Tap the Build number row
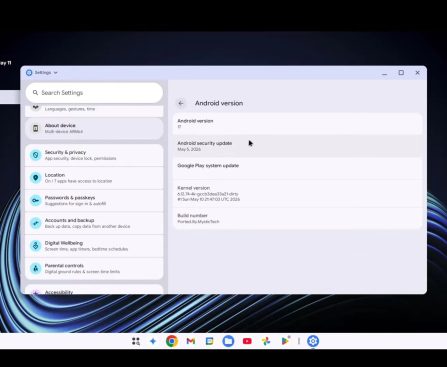447x367 pixels. coord(297,218)
